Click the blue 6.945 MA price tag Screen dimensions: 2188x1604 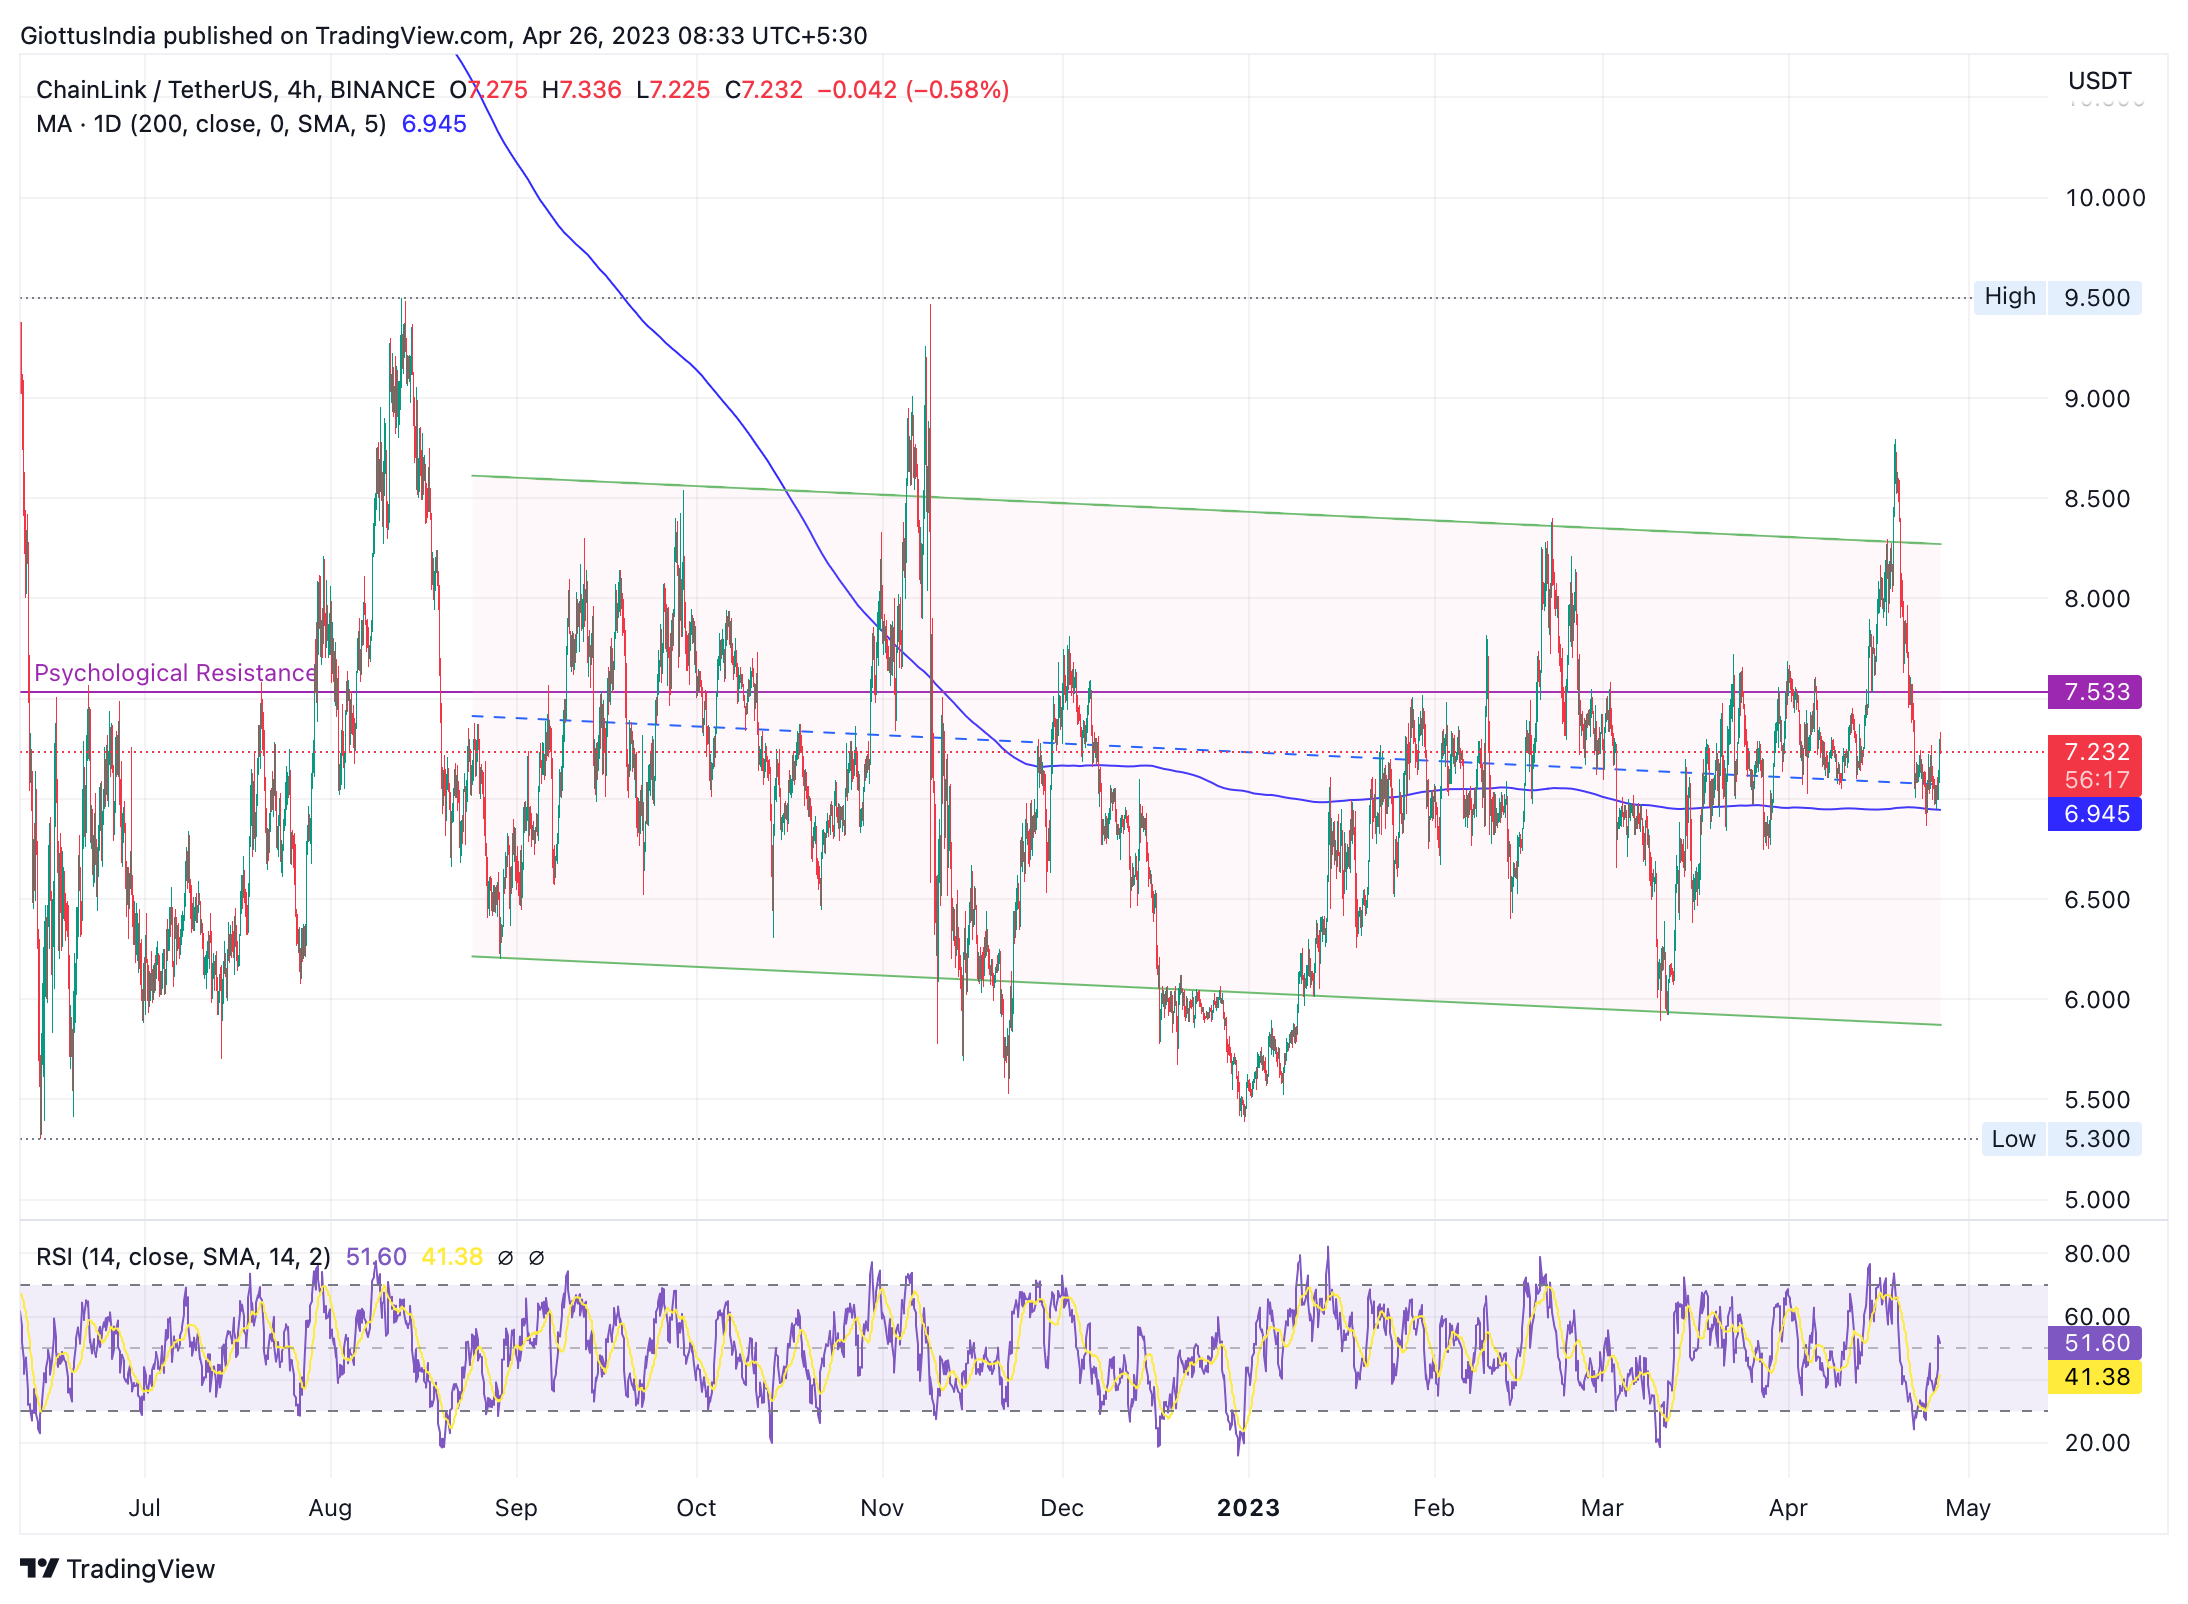(2095, 814)
